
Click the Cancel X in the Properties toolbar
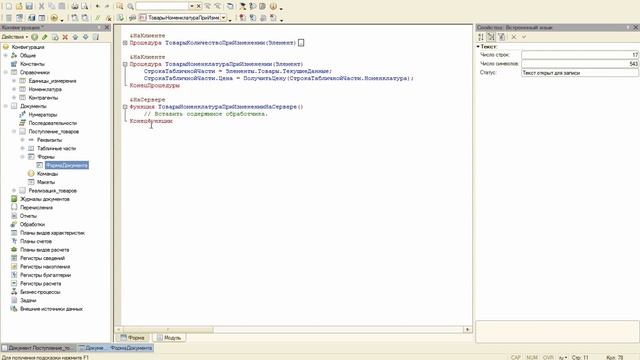click(x=514, y=37)
